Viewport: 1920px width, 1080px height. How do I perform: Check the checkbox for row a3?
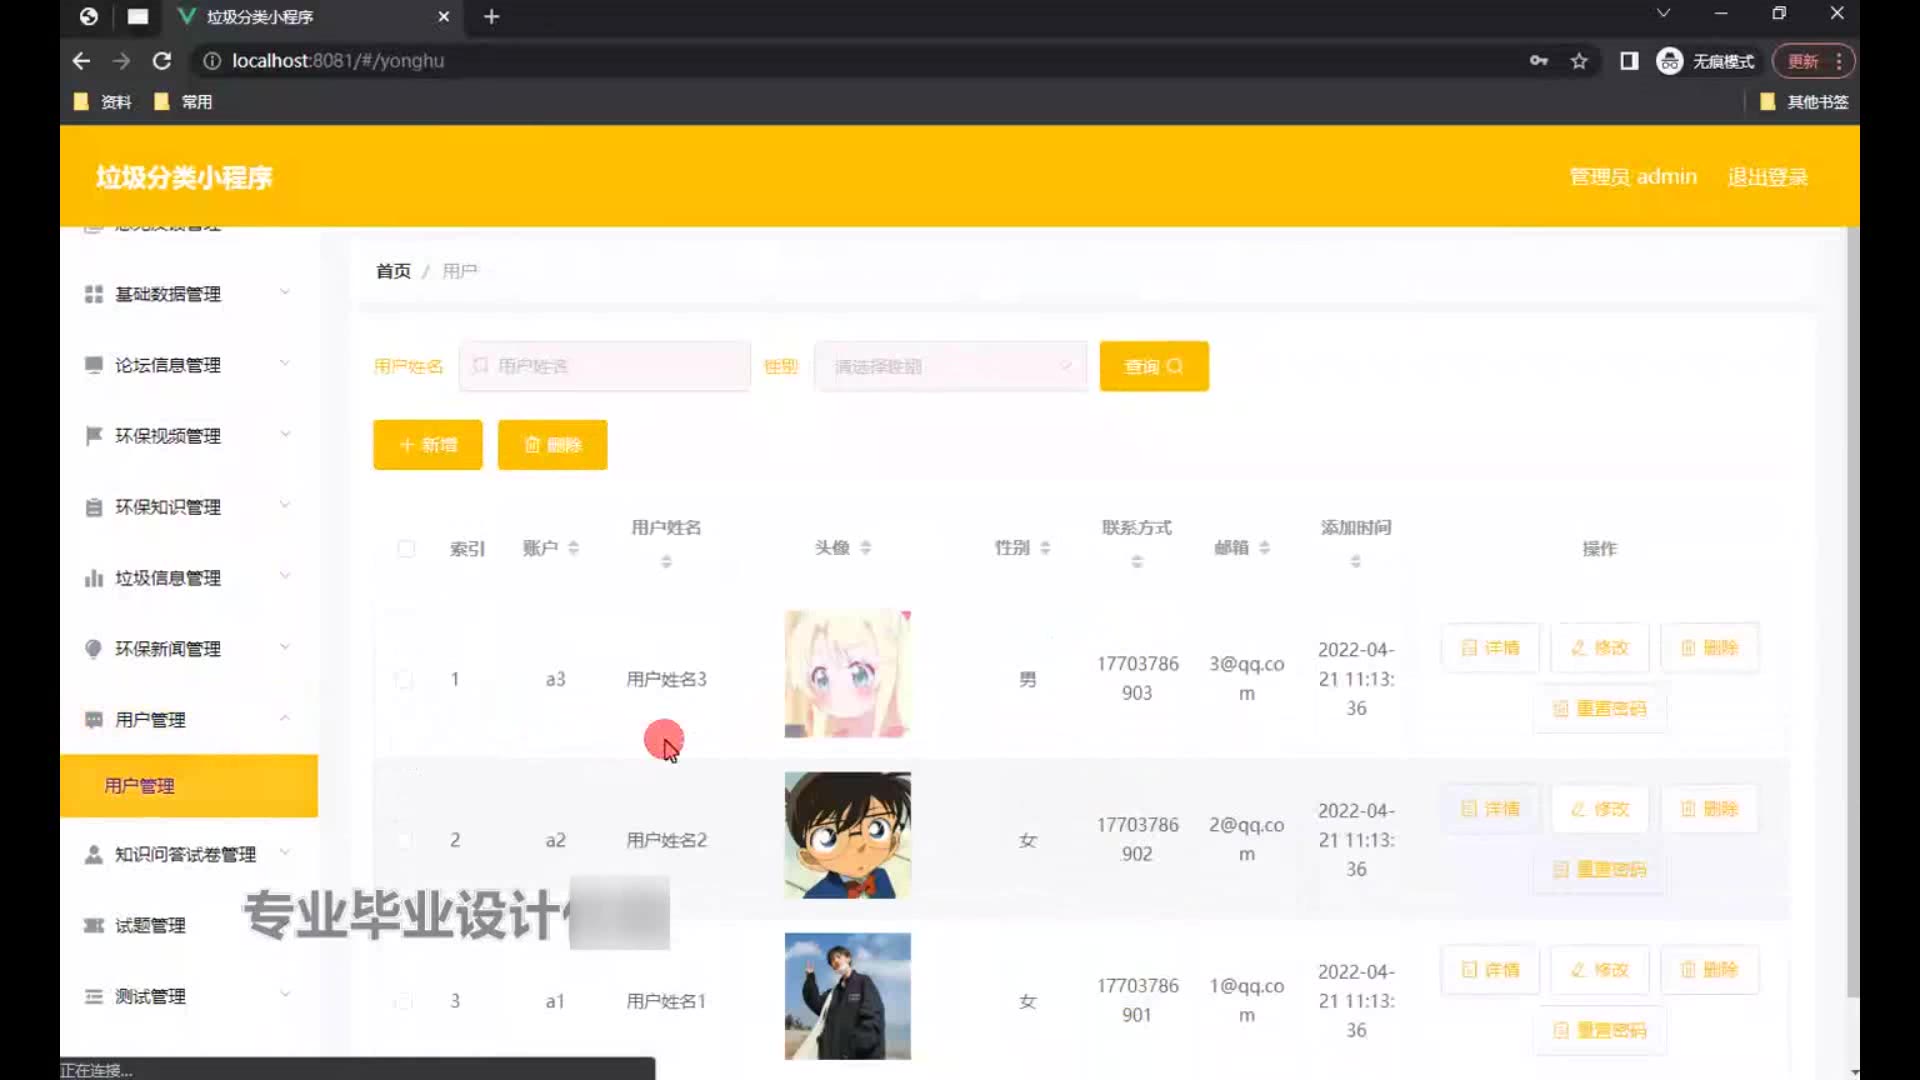(x=404, y=680)
